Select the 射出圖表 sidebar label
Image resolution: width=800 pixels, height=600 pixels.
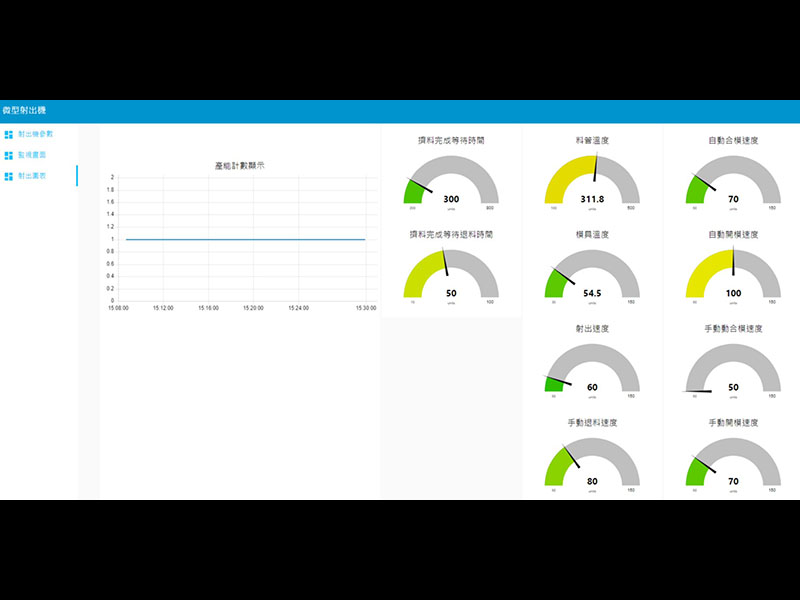pyautogui.click(x=32, y=176)
